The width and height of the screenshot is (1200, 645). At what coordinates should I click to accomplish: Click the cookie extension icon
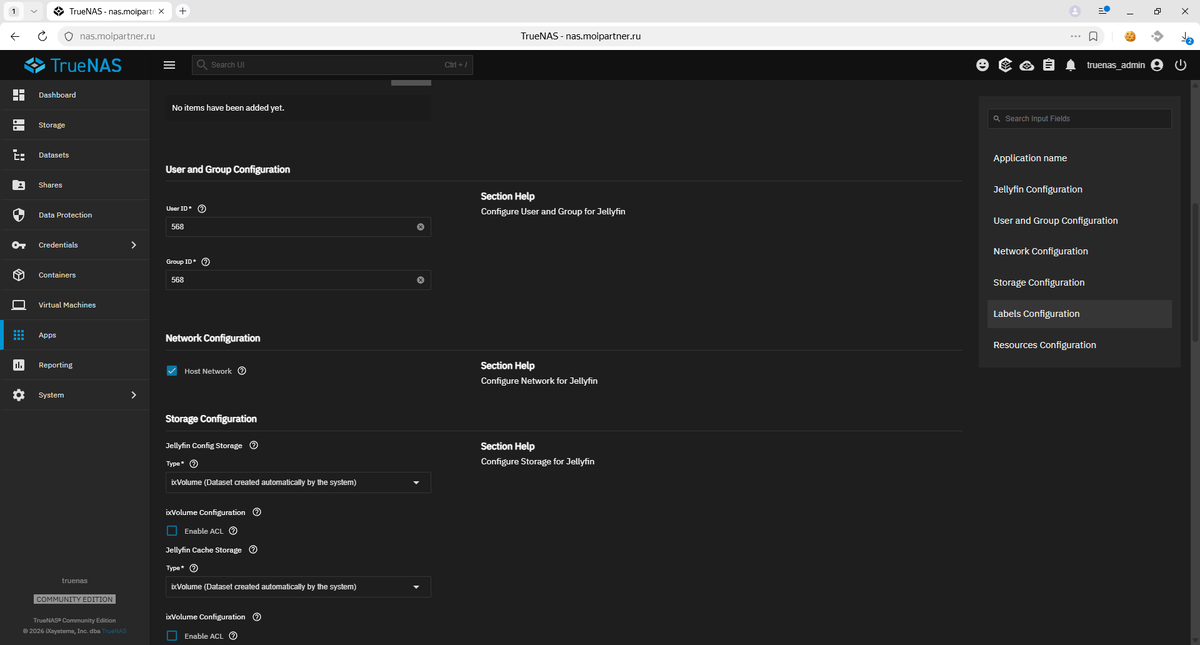click(1130, 36)
